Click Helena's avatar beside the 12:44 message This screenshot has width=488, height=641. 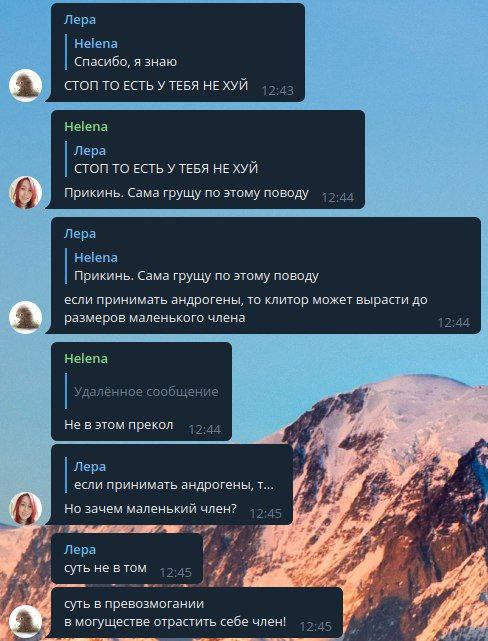coord(25,193)
